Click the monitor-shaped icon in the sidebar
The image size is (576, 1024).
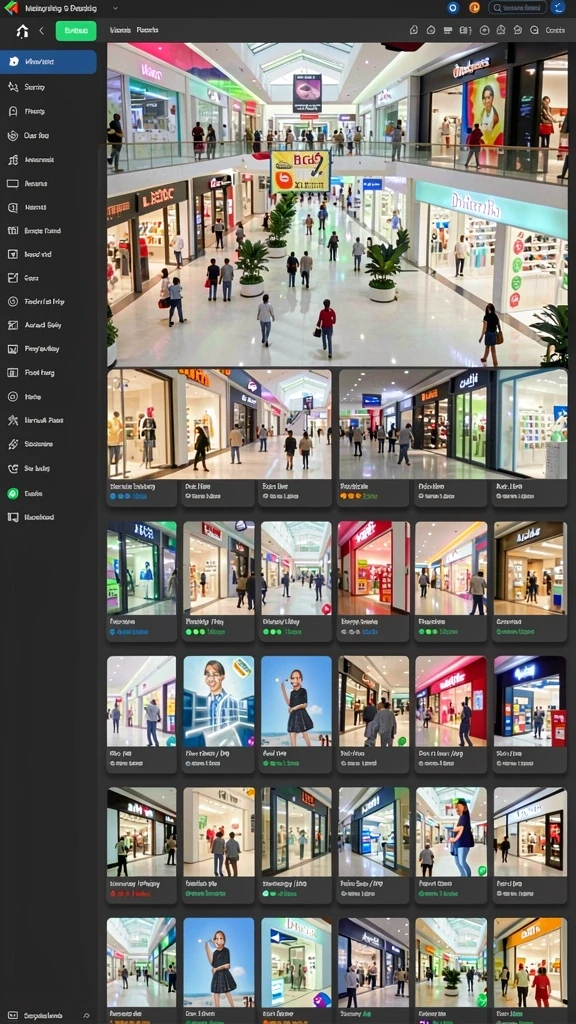12,184
